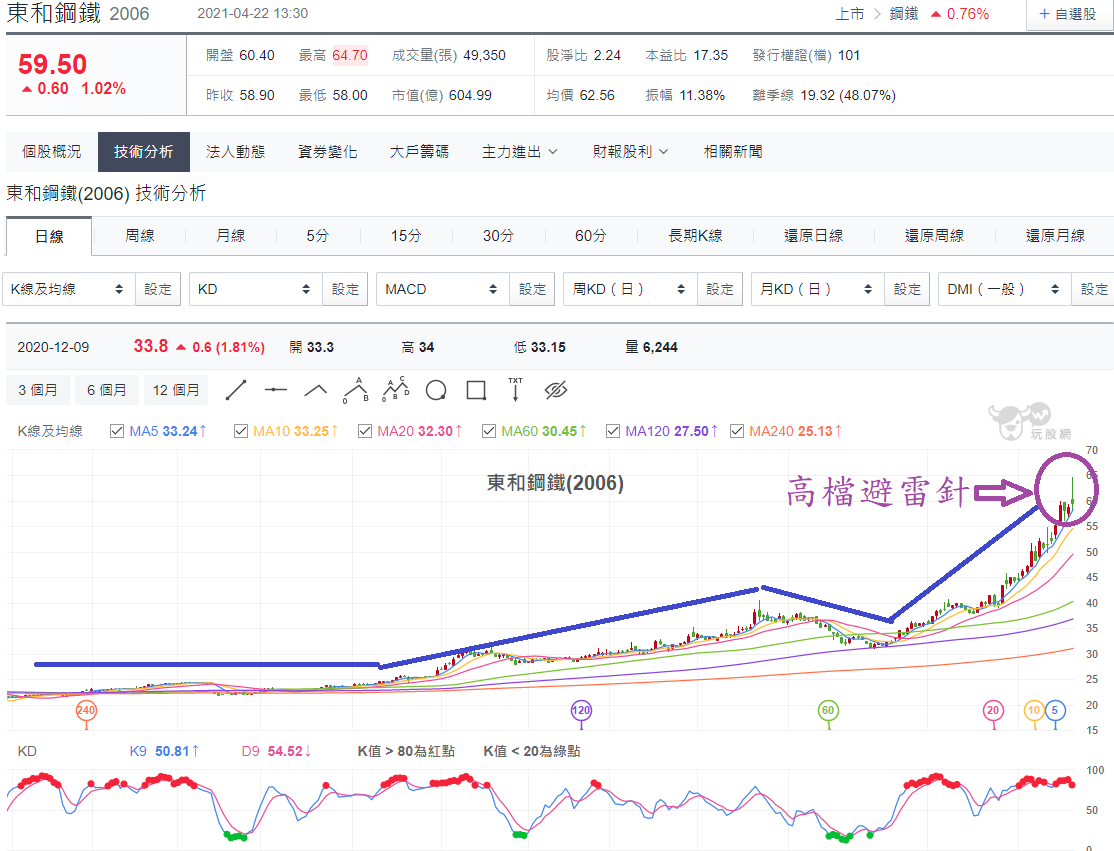The height and width of the screenshot is (851, 1114).
Task: Select the 0-A-B wave drawing tool
Action: 355,389
